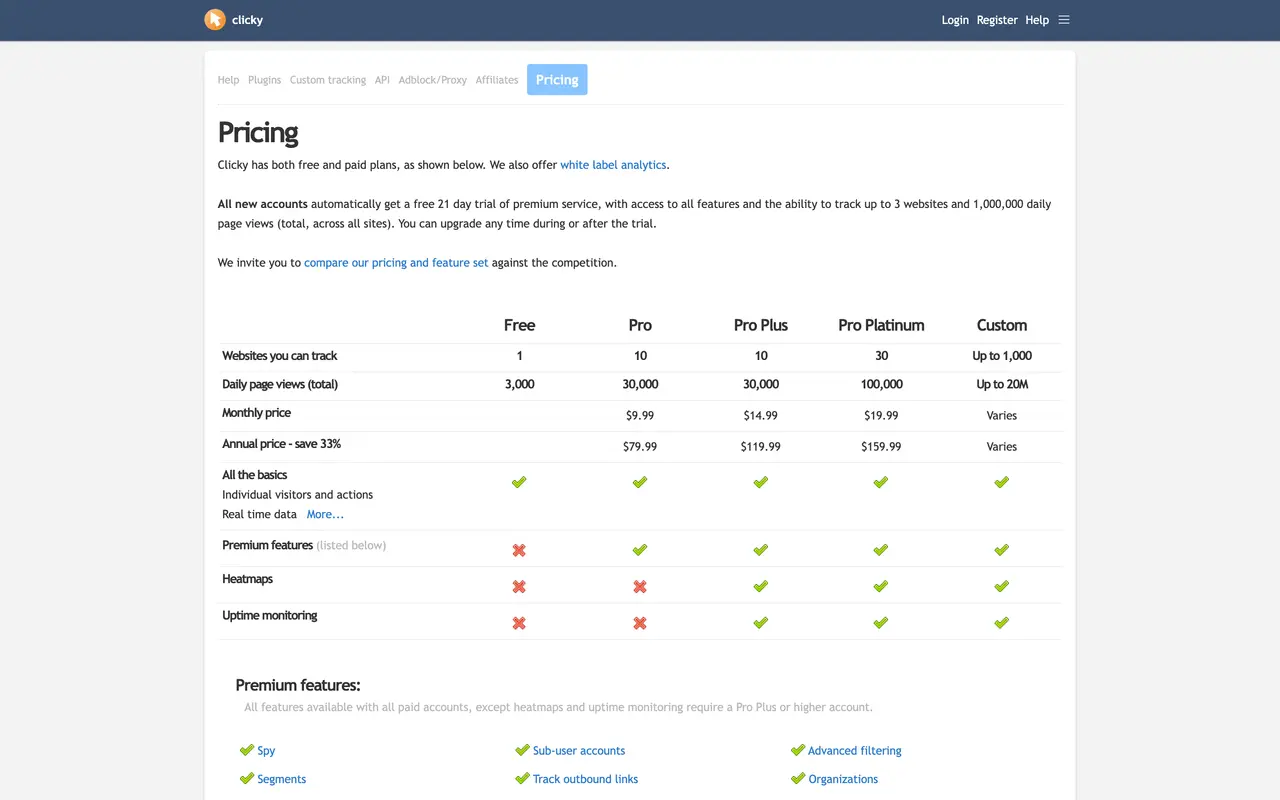Click green checkmark for Pro Plus Heatmaps
The height and width of the screenshot is (800, 1280).
tap(761, 586)
